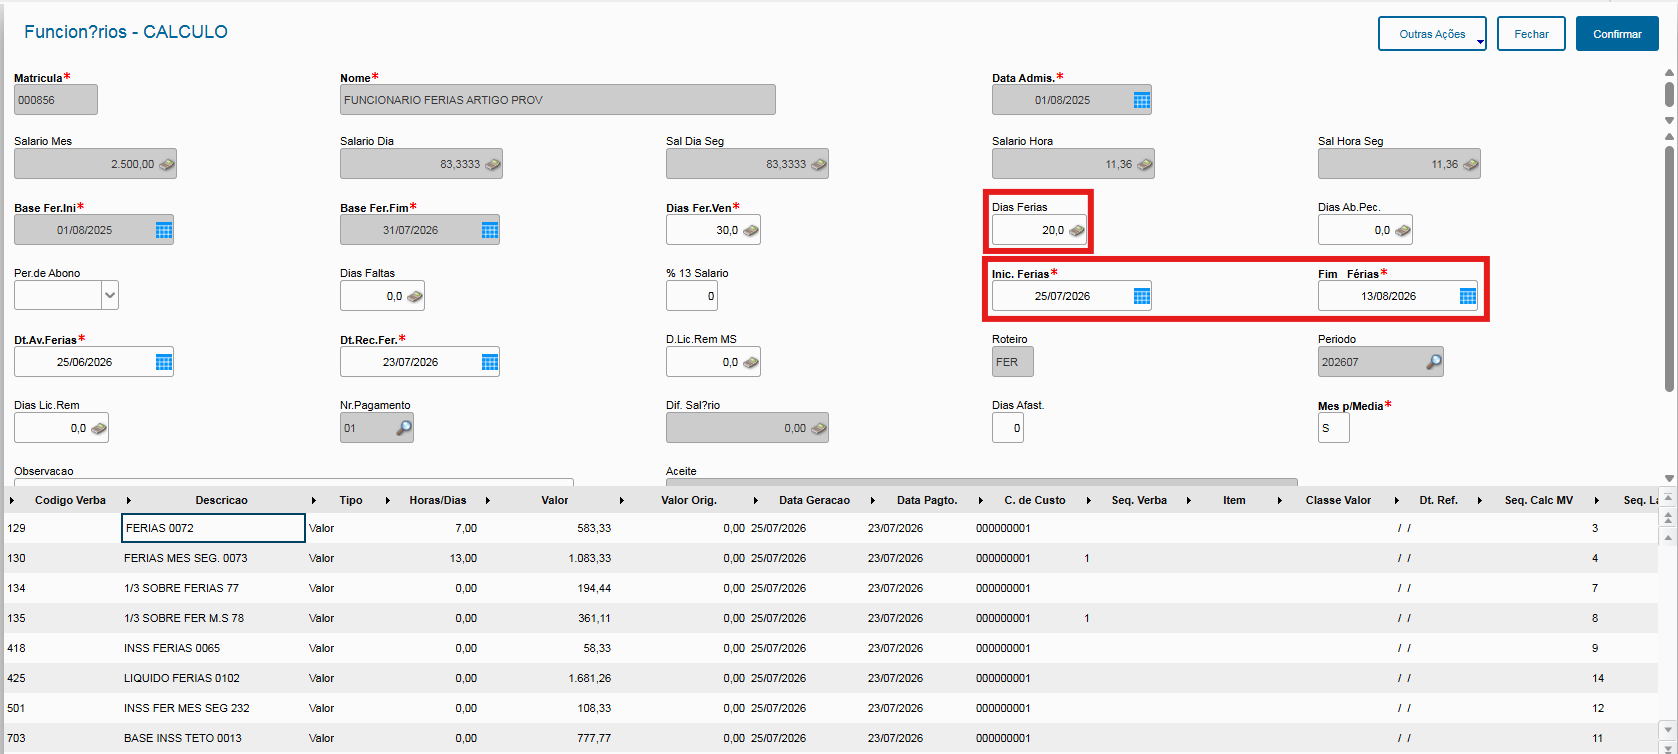This screenshot has width=1678, height=754.
Task: Select row BASE INSS TETO 0013
Action: [830, 738]
